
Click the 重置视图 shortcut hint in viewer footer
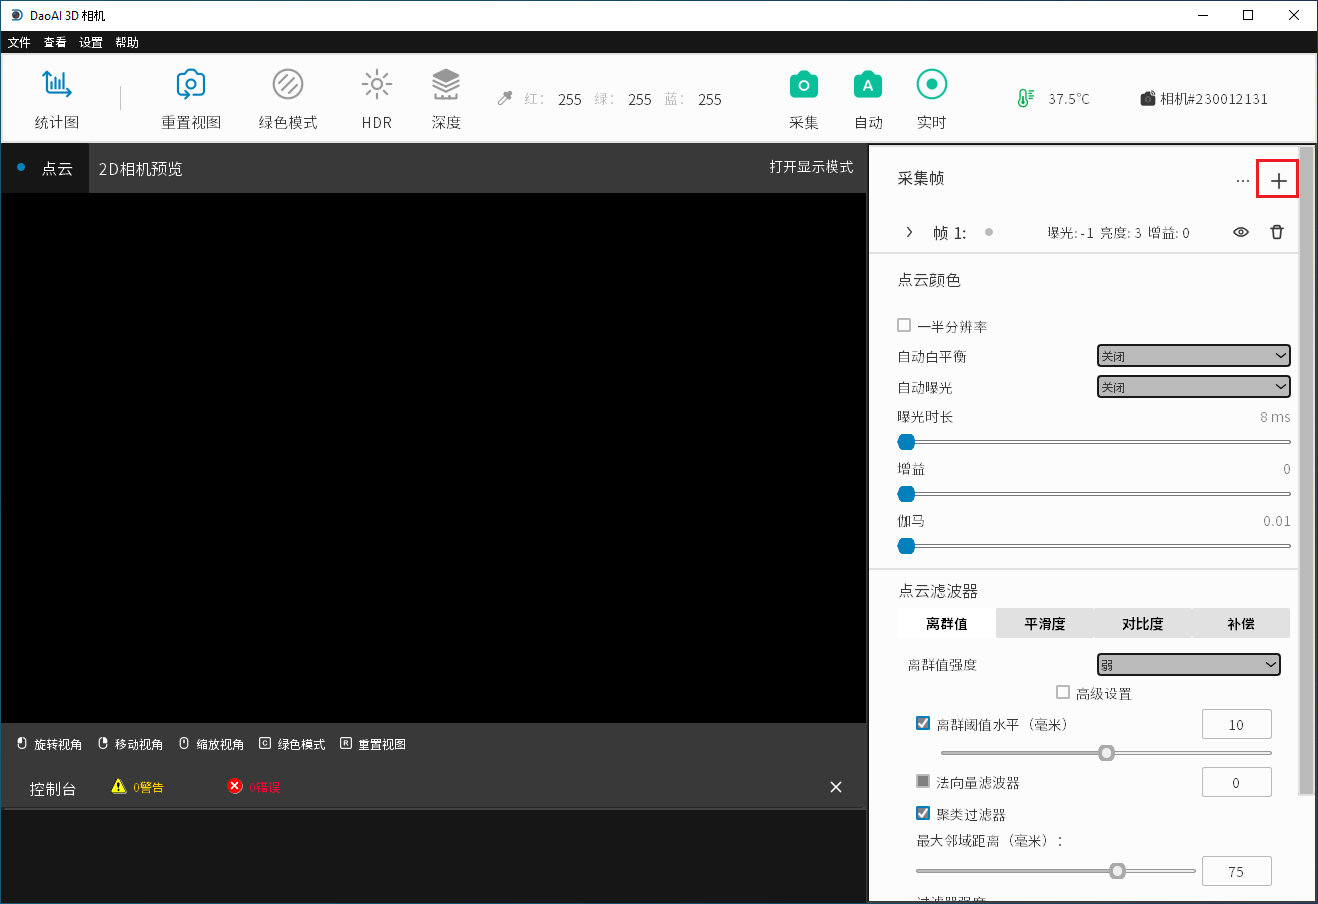373,744
